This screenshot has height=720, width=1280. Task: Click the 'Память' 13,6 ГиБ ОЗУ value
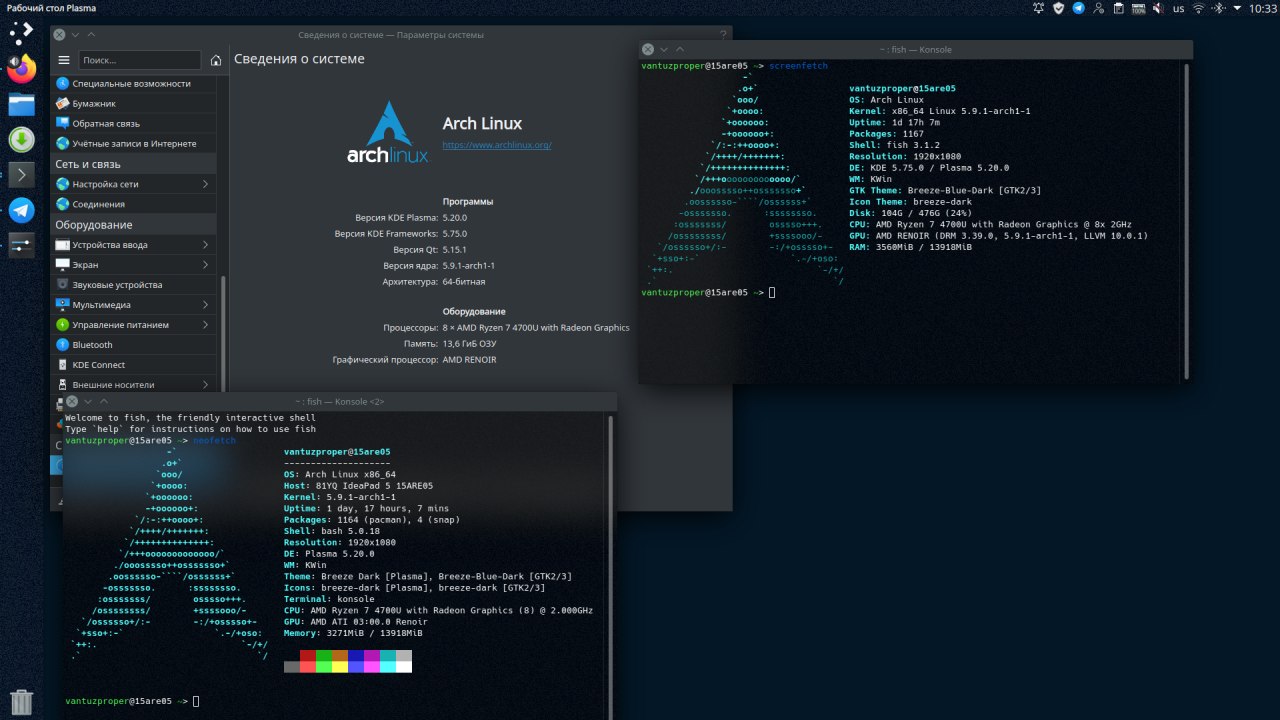tap(469, 343)
